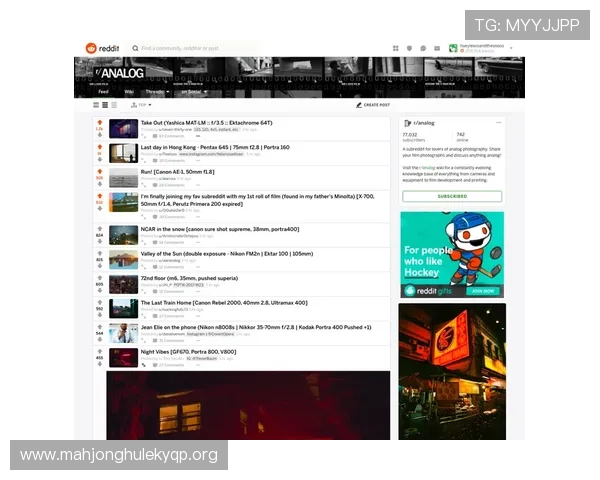Viewport: 600px width, 480px height.
Task: Open the first roll of film Minolta post
Action: coord(257,200)
